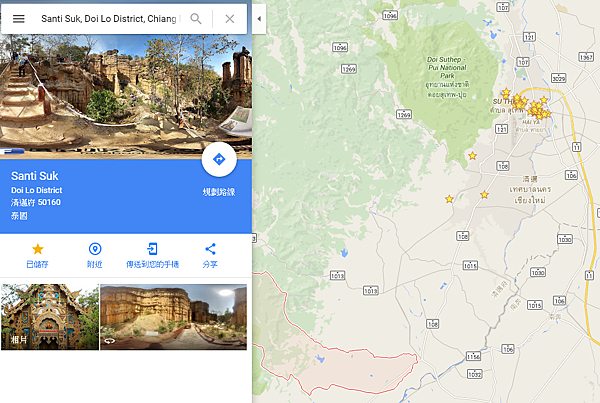Screen dimensions: 600x403
Task: Click the route 1096 shield near park top
Action: point(390,16)
